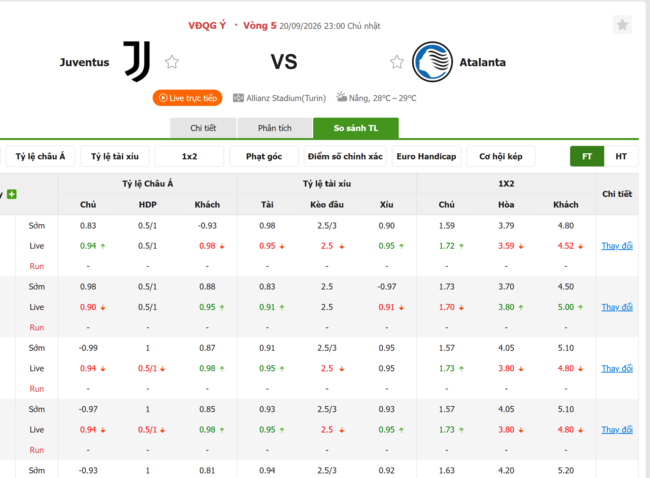The width and height of the screenshot is (650, 478).
Task: Click the Juventus team name
Action: (x=85, y=62)
